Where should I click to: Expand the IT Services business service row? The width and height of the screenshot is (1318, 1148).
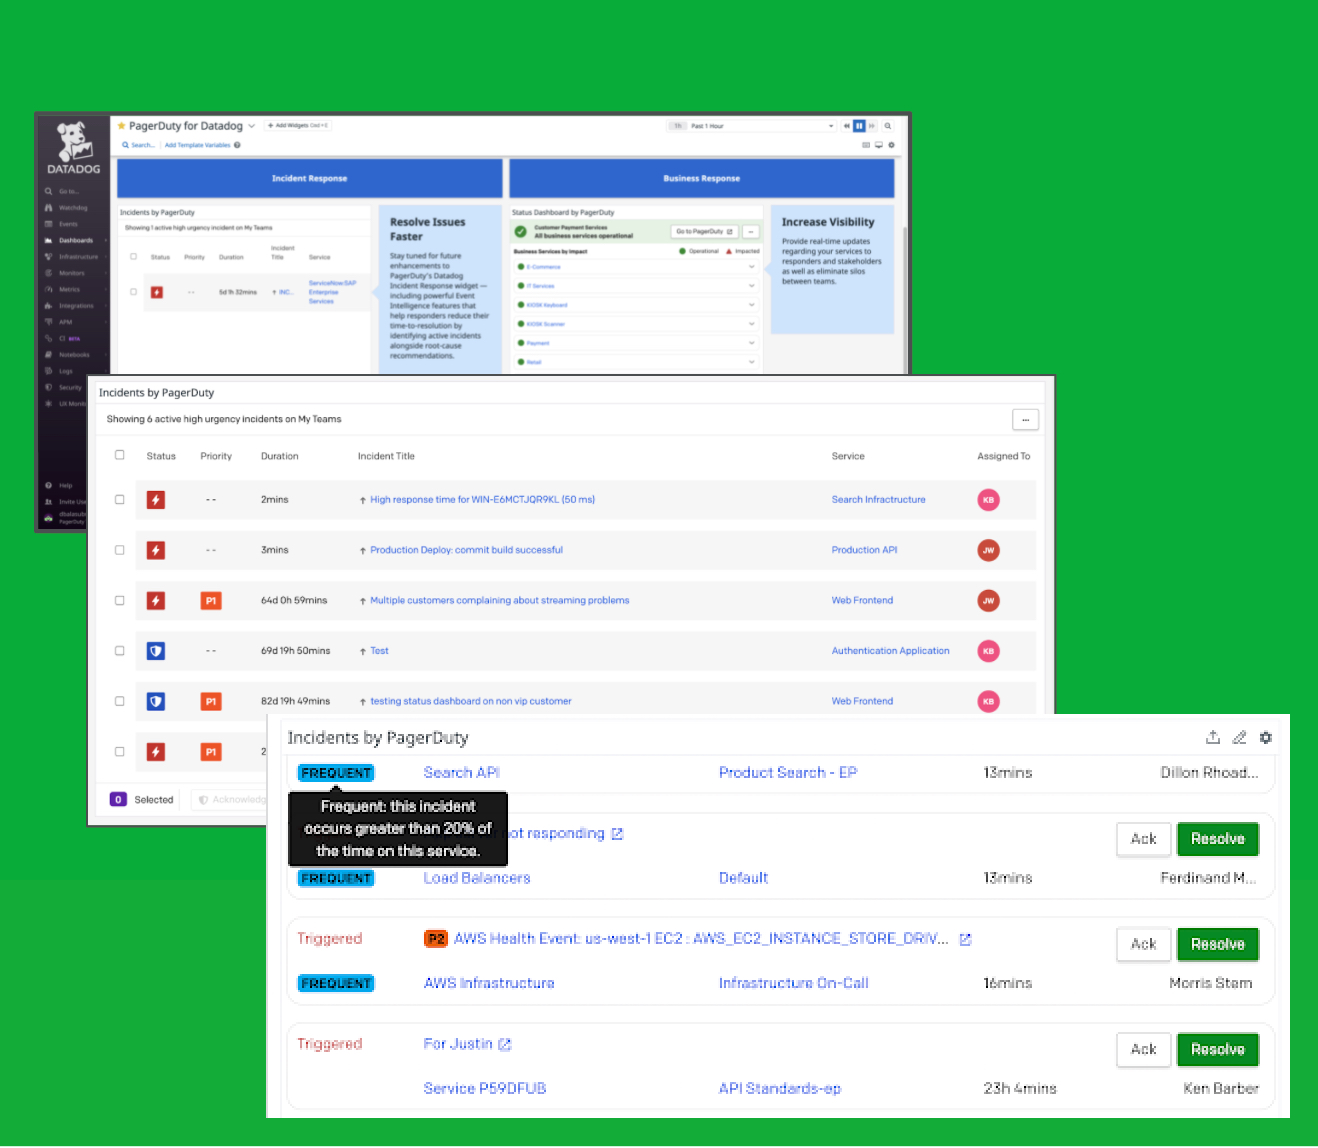click(751, 286)
